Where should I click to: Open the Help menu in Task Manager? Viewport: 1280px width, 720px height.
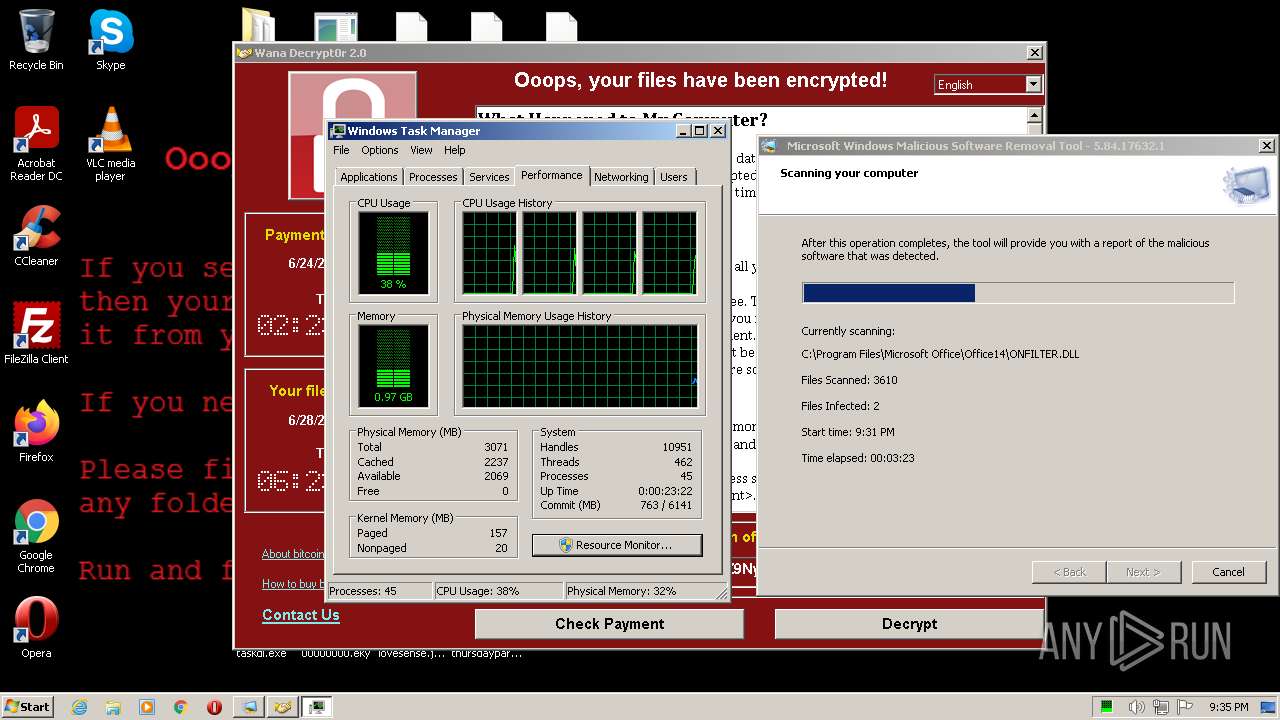tap(454, 150)
